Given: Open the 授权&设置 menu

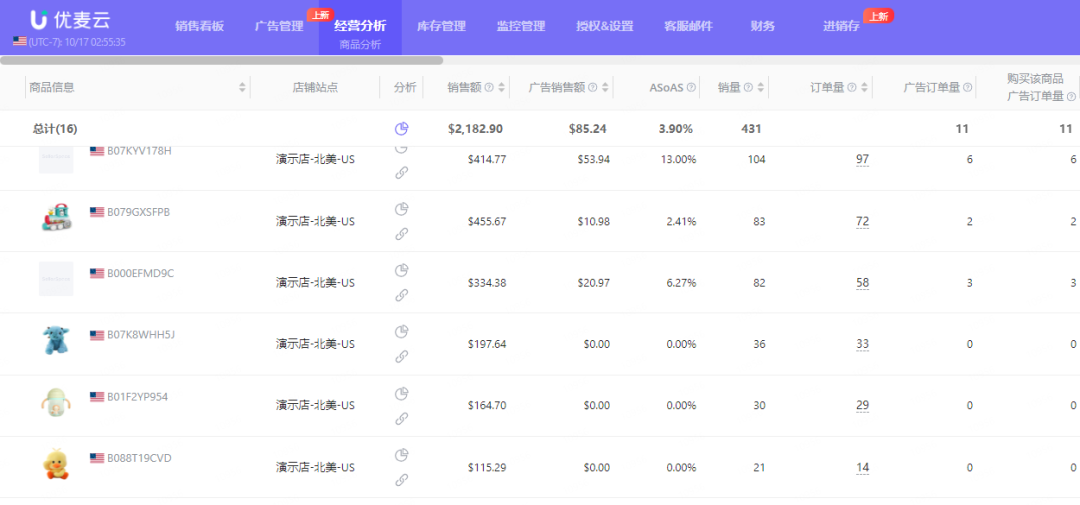Looking at the screenshot, I should click(x=605, y=26).
